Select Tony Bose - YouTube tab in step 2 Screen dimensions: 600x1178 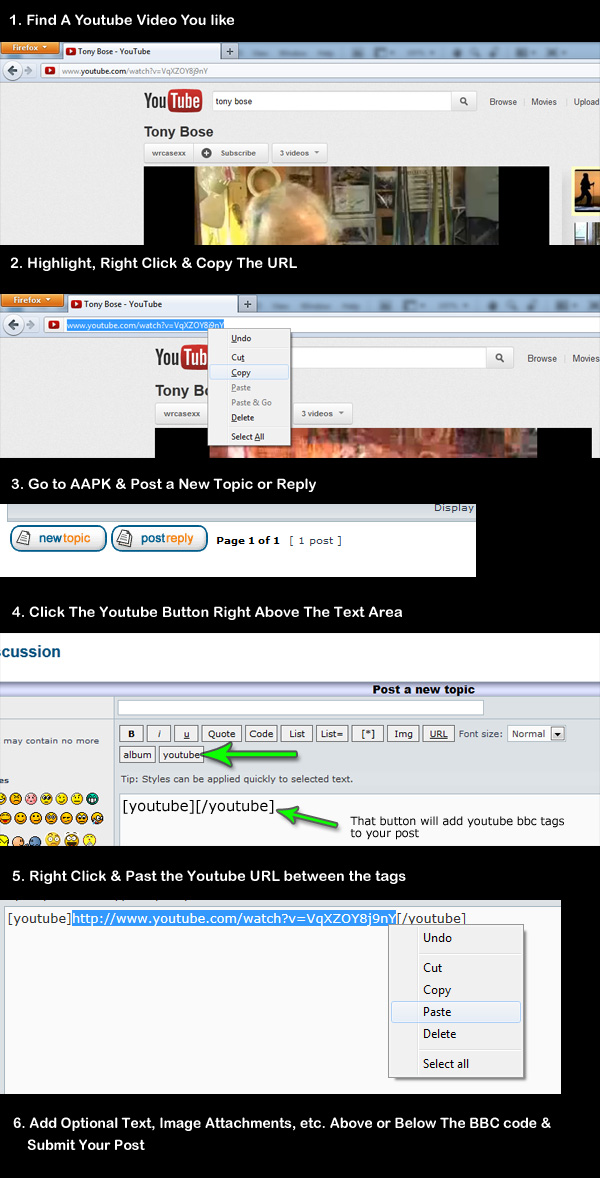(x=151, y=304)
